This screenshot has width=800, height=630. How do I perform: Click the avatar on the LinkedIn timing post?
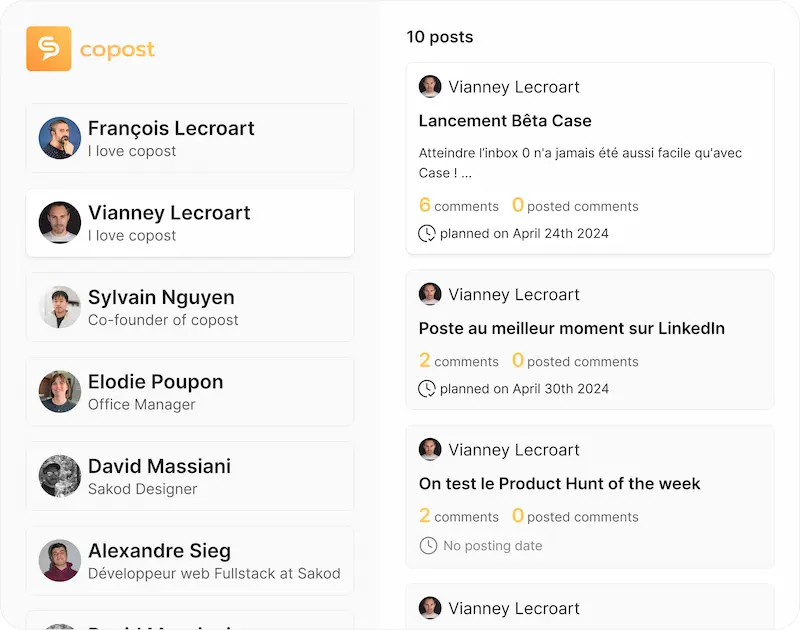point(430,294)
